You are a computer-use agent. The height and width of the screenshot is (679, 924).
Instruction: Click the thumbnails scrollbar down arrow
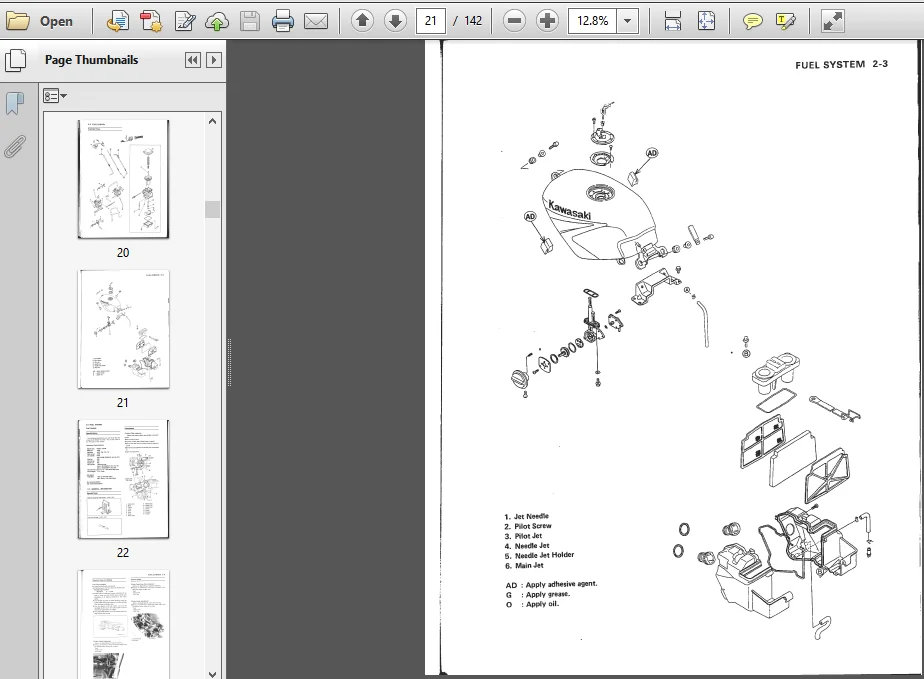point(213,673)
